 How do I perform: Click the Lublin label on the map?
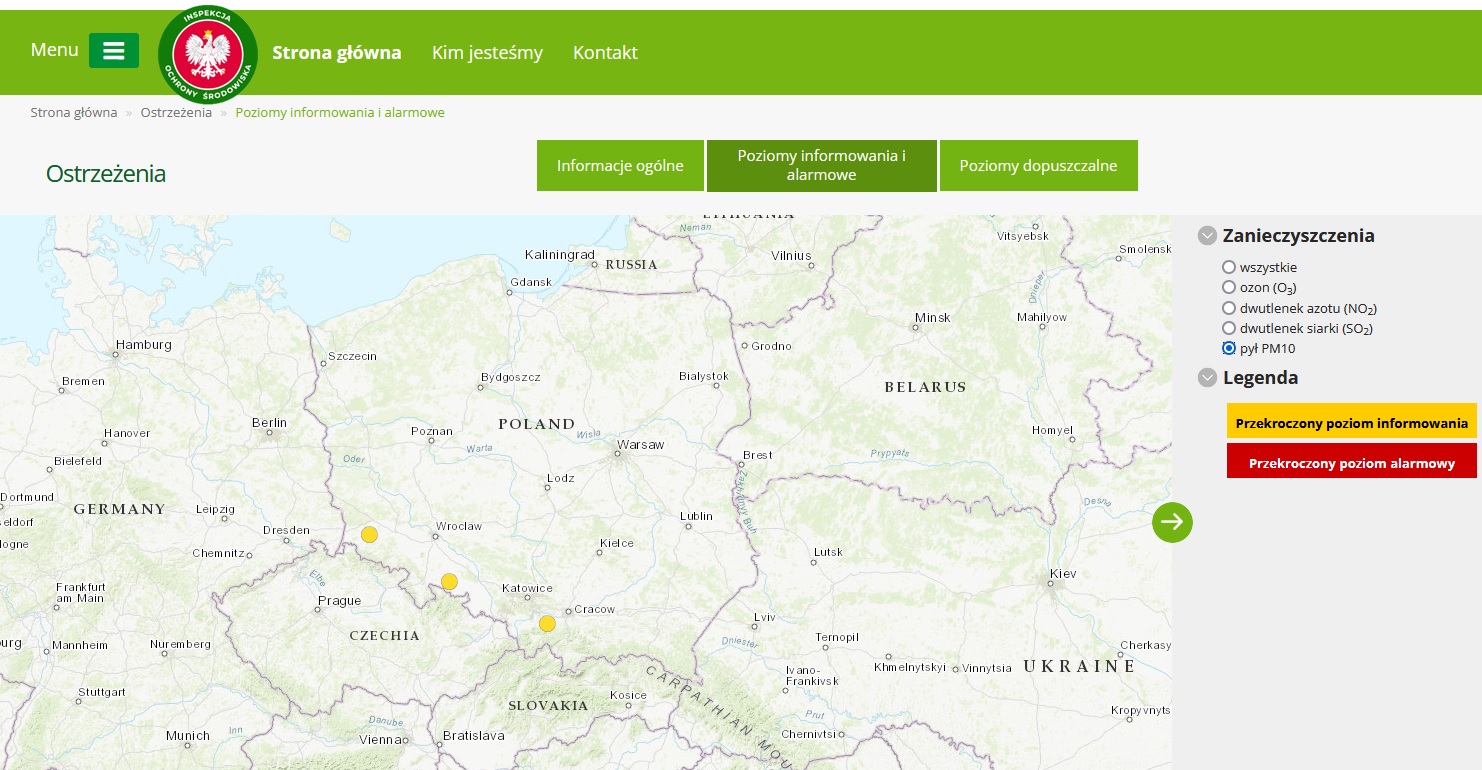[x=696, y=516]
